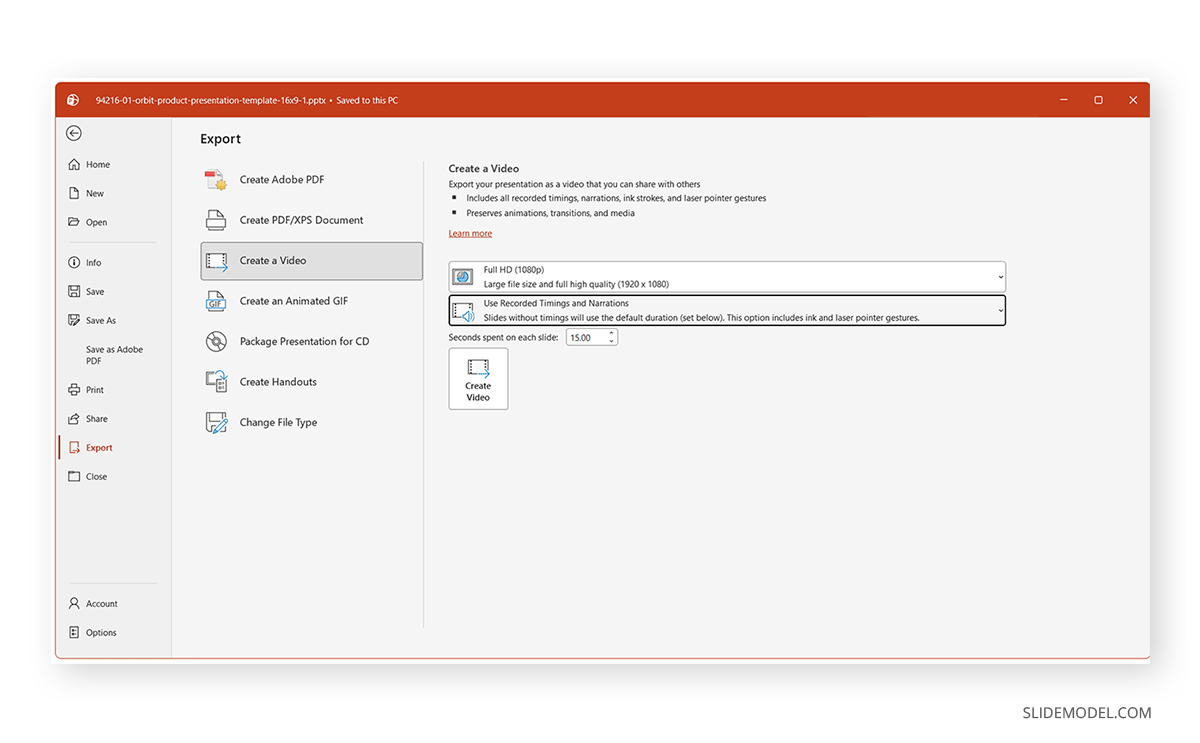Select New in the backstage menu
The image size is (1200, 743).
coord(95,193)
